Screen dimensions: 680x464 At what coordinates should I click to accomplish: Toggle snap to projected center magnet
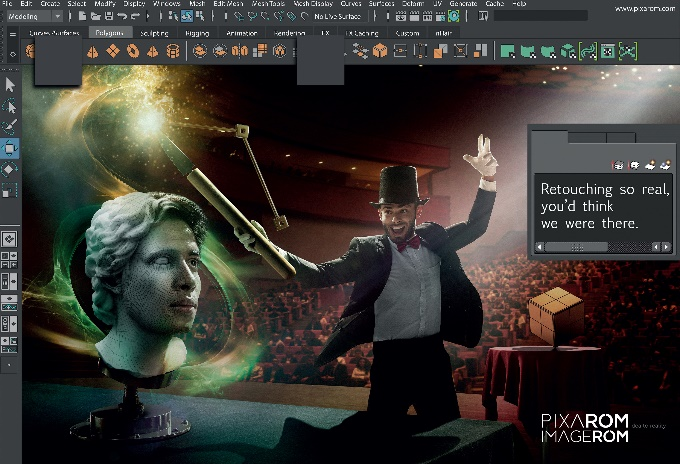278,16
